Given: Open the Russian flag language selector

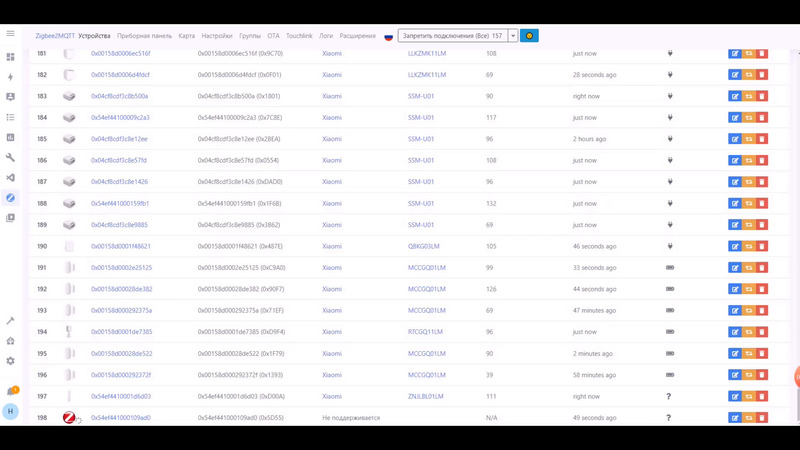Looking at the screenshot, I should point(388,36).
